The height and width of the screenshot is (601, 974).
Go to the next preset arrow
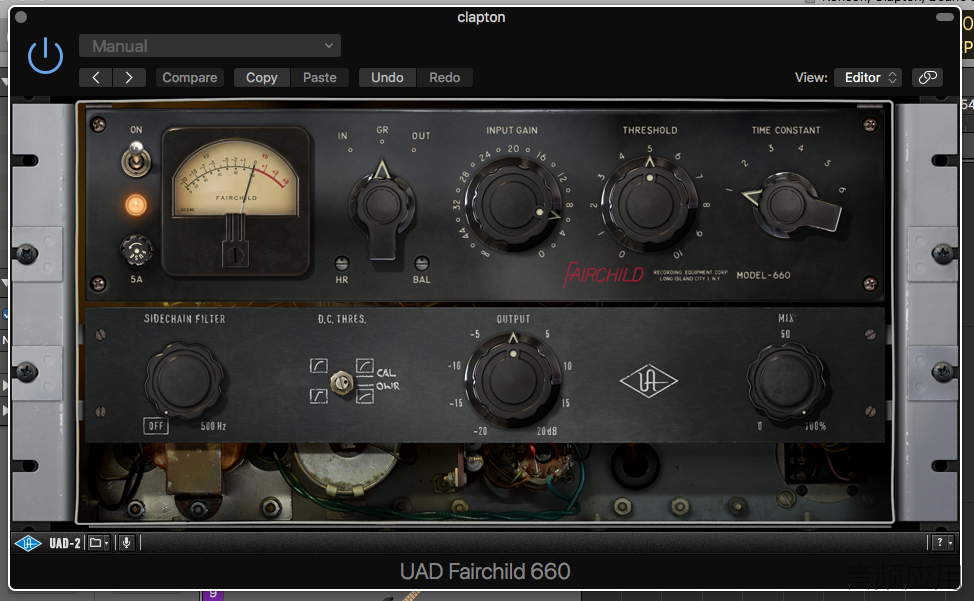(x=129, y=78)
